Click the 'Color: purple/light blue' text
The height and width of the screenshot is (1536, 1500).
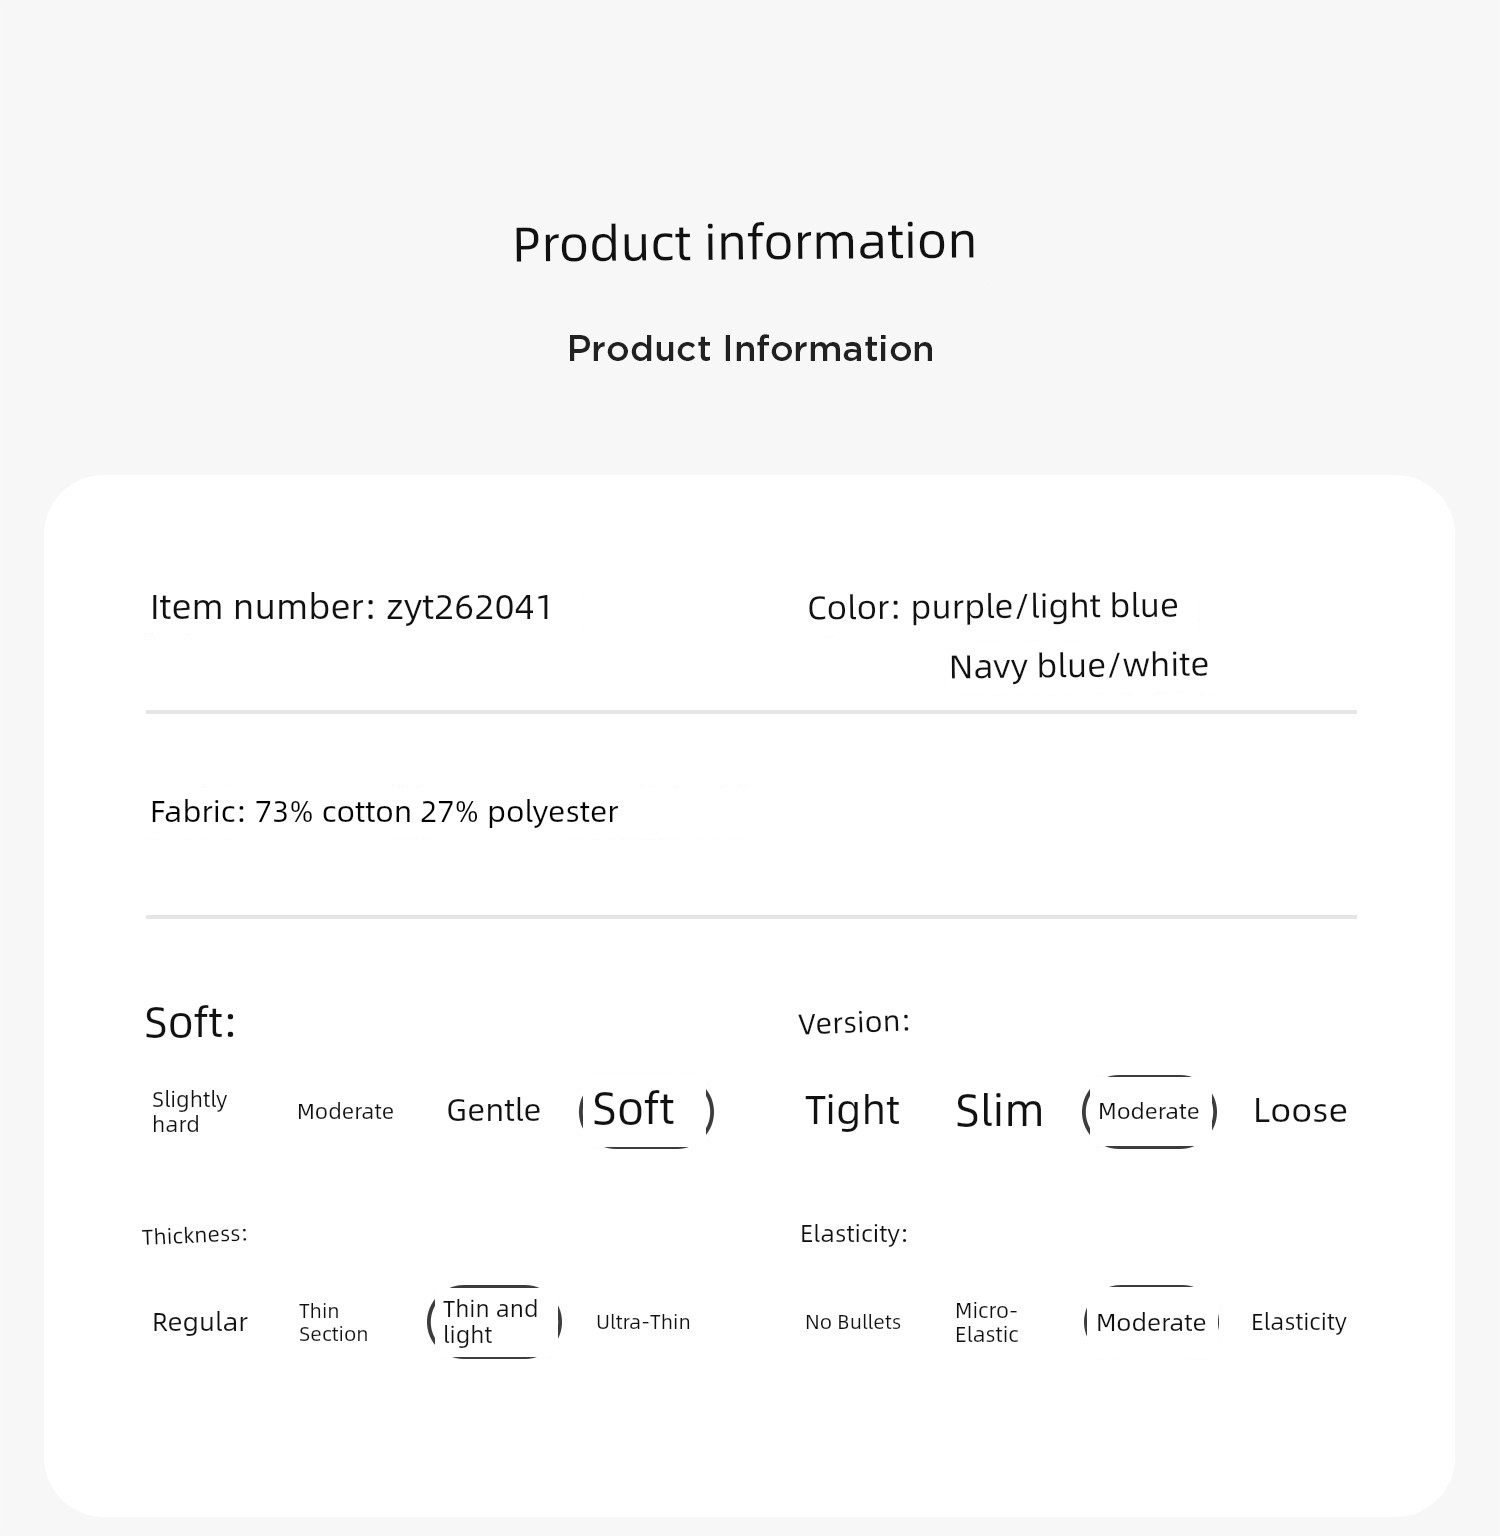click(993, 606)
